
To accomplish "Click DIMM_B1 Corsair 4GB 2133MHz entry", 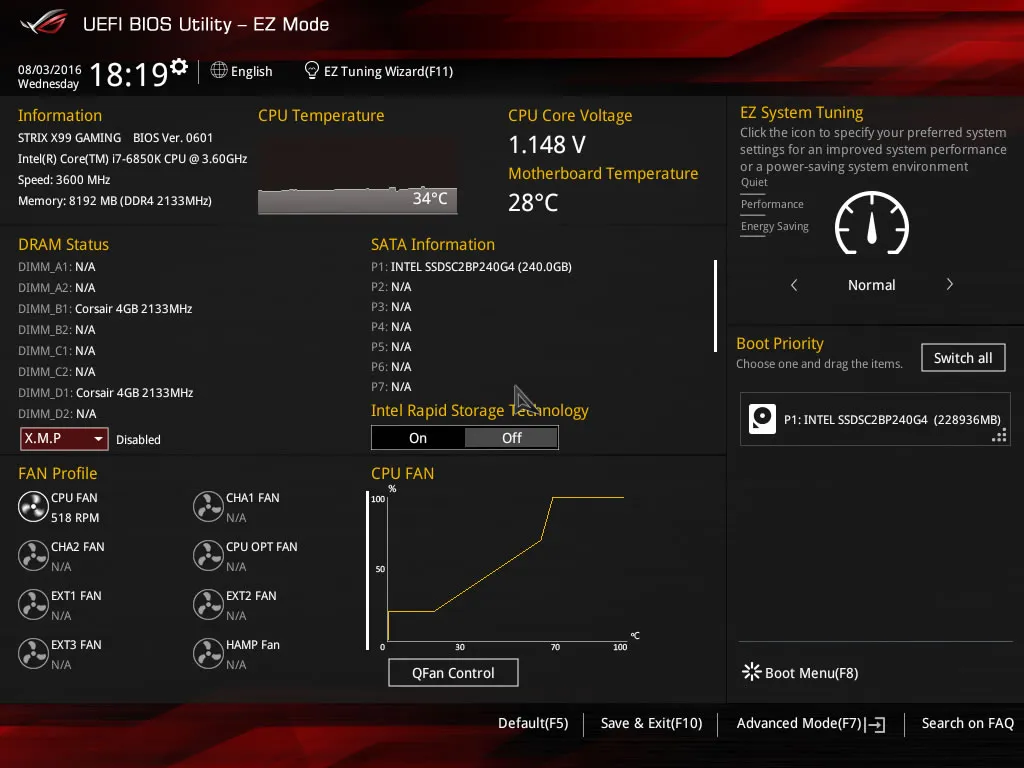I will point(105,309).
